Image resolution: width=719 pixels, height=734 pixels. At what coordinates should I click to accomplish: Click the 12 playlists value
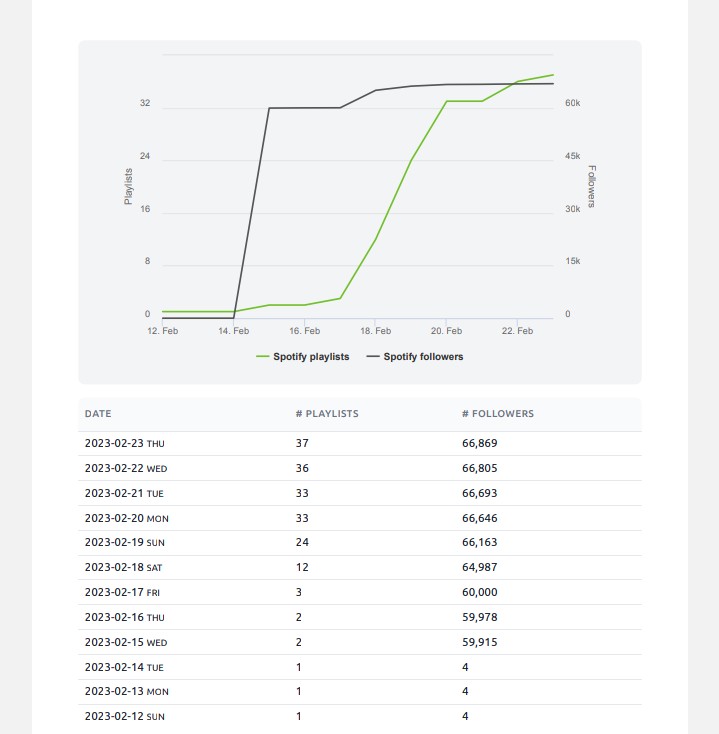click(302, 567)
